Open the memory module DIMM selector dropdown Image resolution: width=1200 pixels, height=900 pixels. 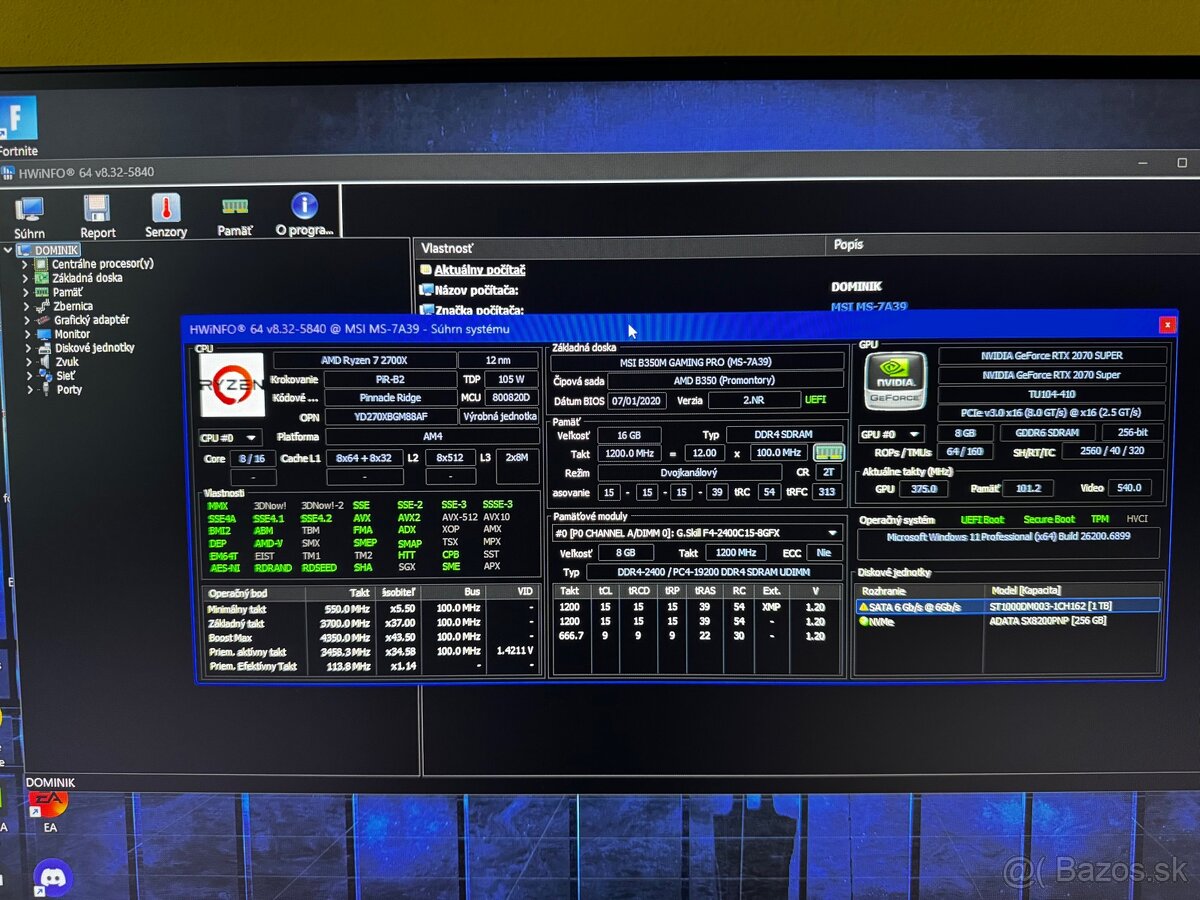tap(697, 533)
